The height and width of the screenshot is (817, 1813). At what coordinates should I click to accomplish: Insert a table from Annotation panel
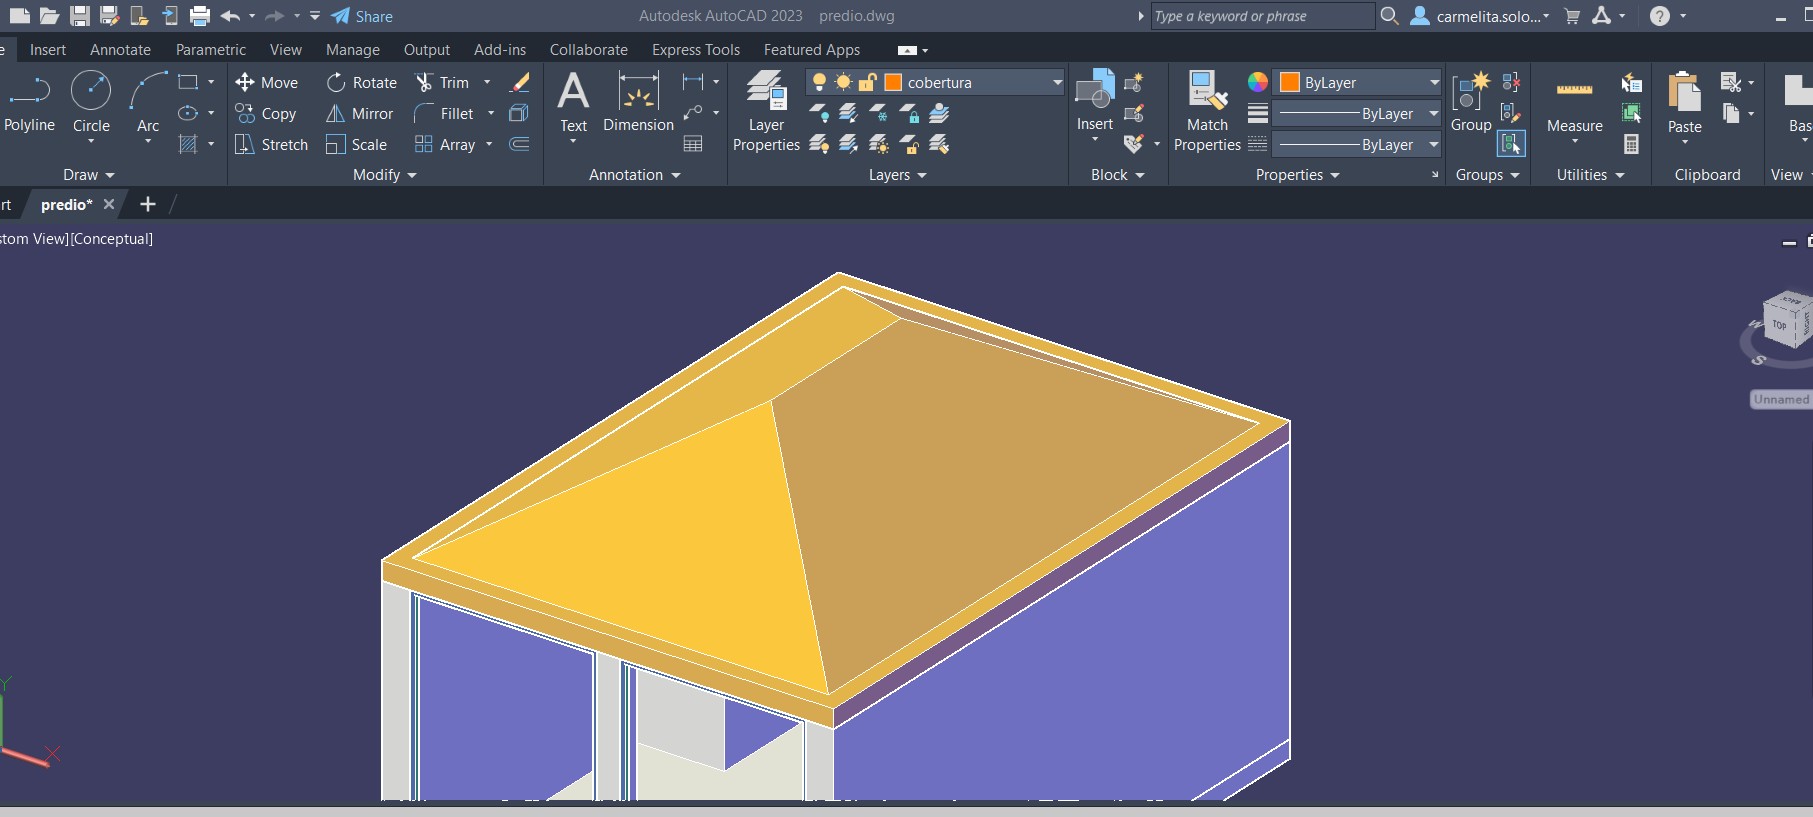pyautogui.click(x=693, y=144)
